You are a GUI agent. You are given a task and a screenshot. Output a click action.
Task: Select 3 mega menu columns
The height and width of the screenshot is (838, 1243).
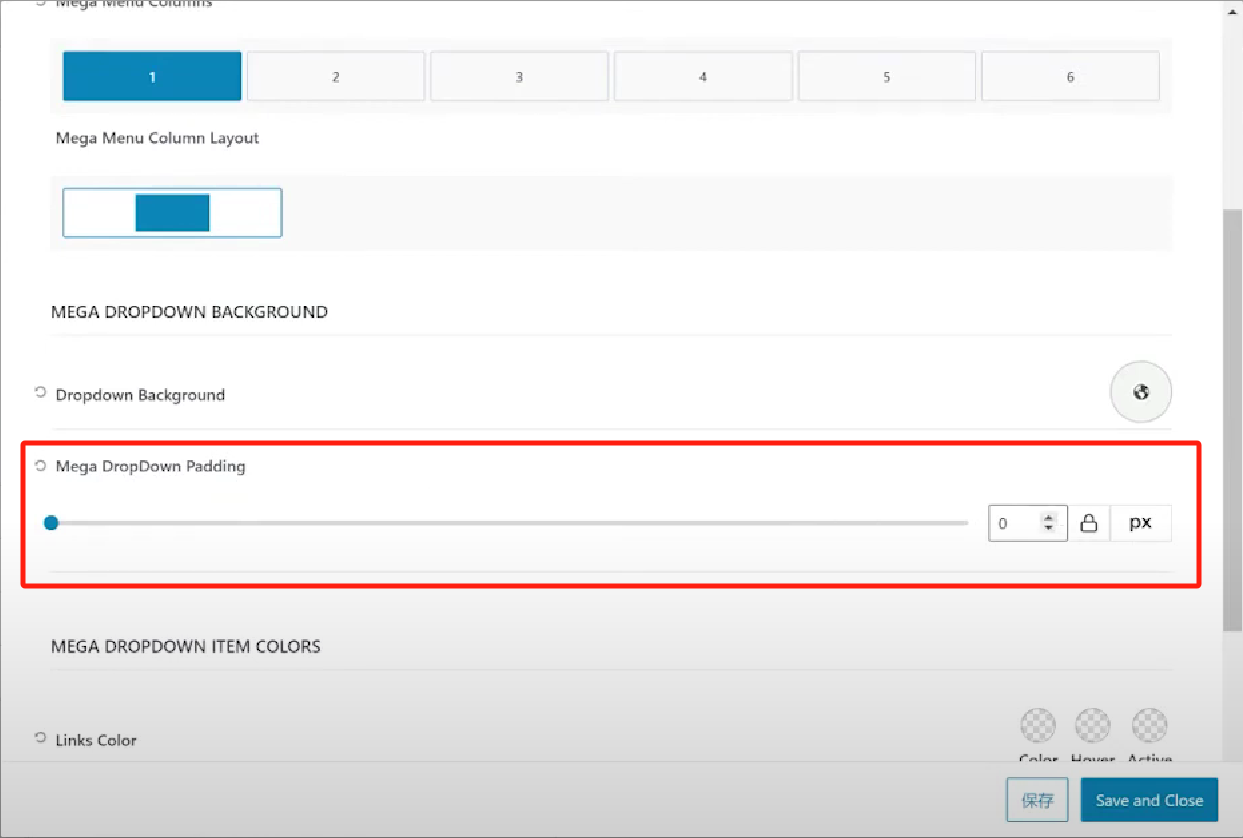(x=519, y=77)
